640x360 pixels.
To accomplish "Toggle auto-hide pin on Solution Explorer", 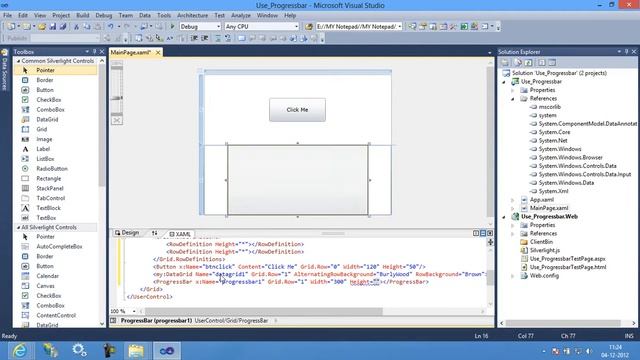I will coord(627,51).
